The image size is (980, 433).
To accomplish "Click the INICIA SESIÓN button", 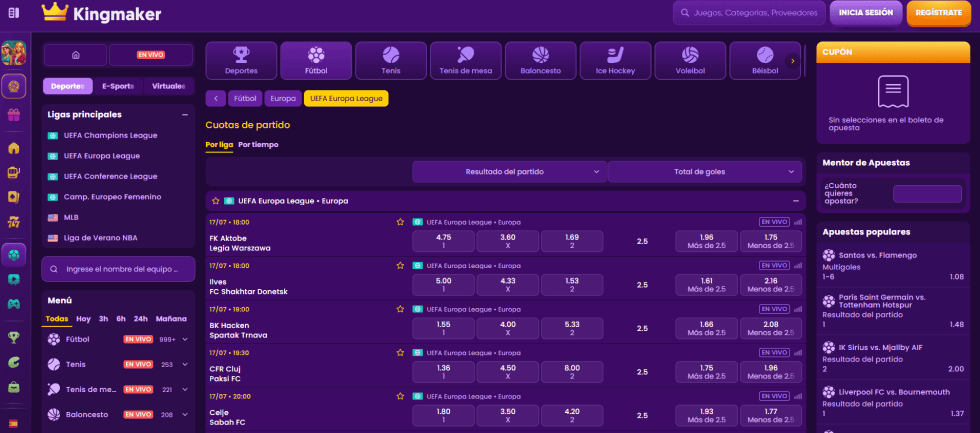I will pyautogui.click(x=865, y=13).
